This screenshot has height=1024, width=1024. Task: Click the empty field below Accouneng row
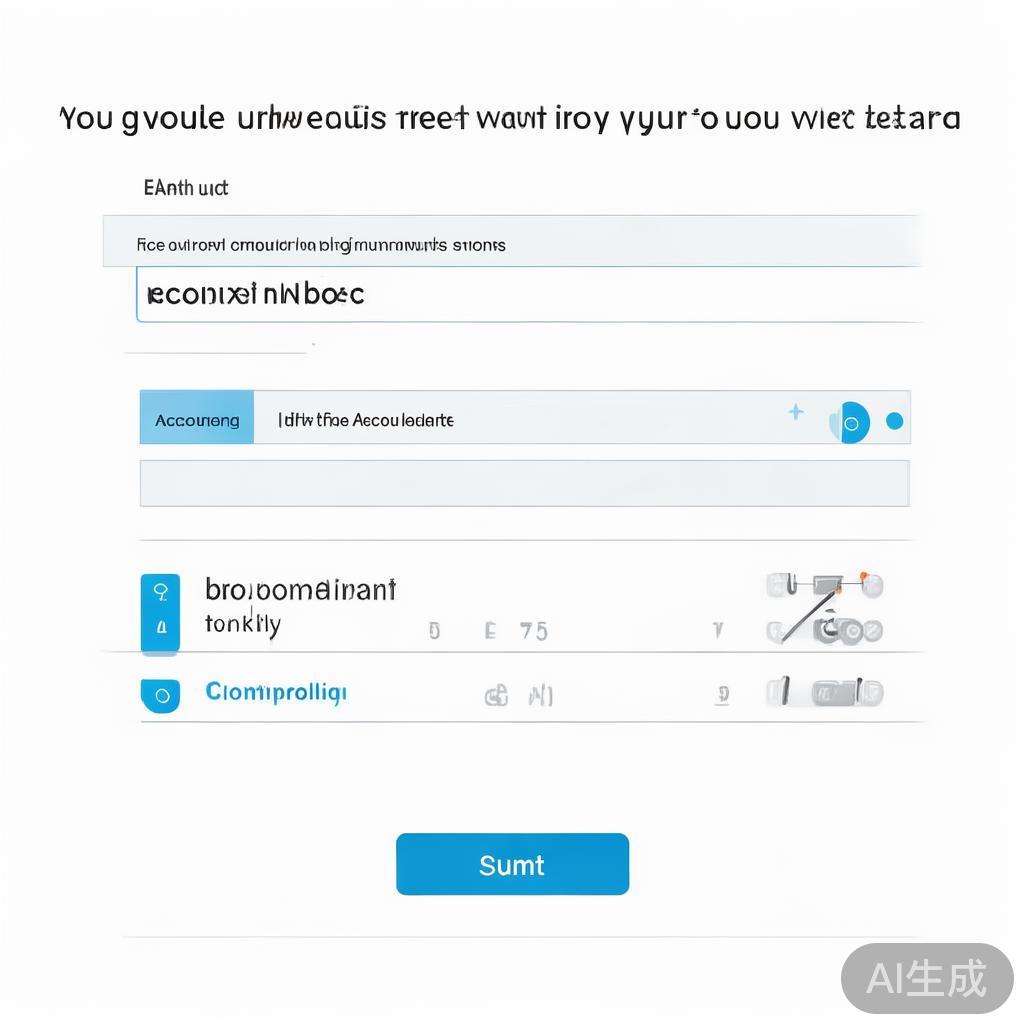524,483
